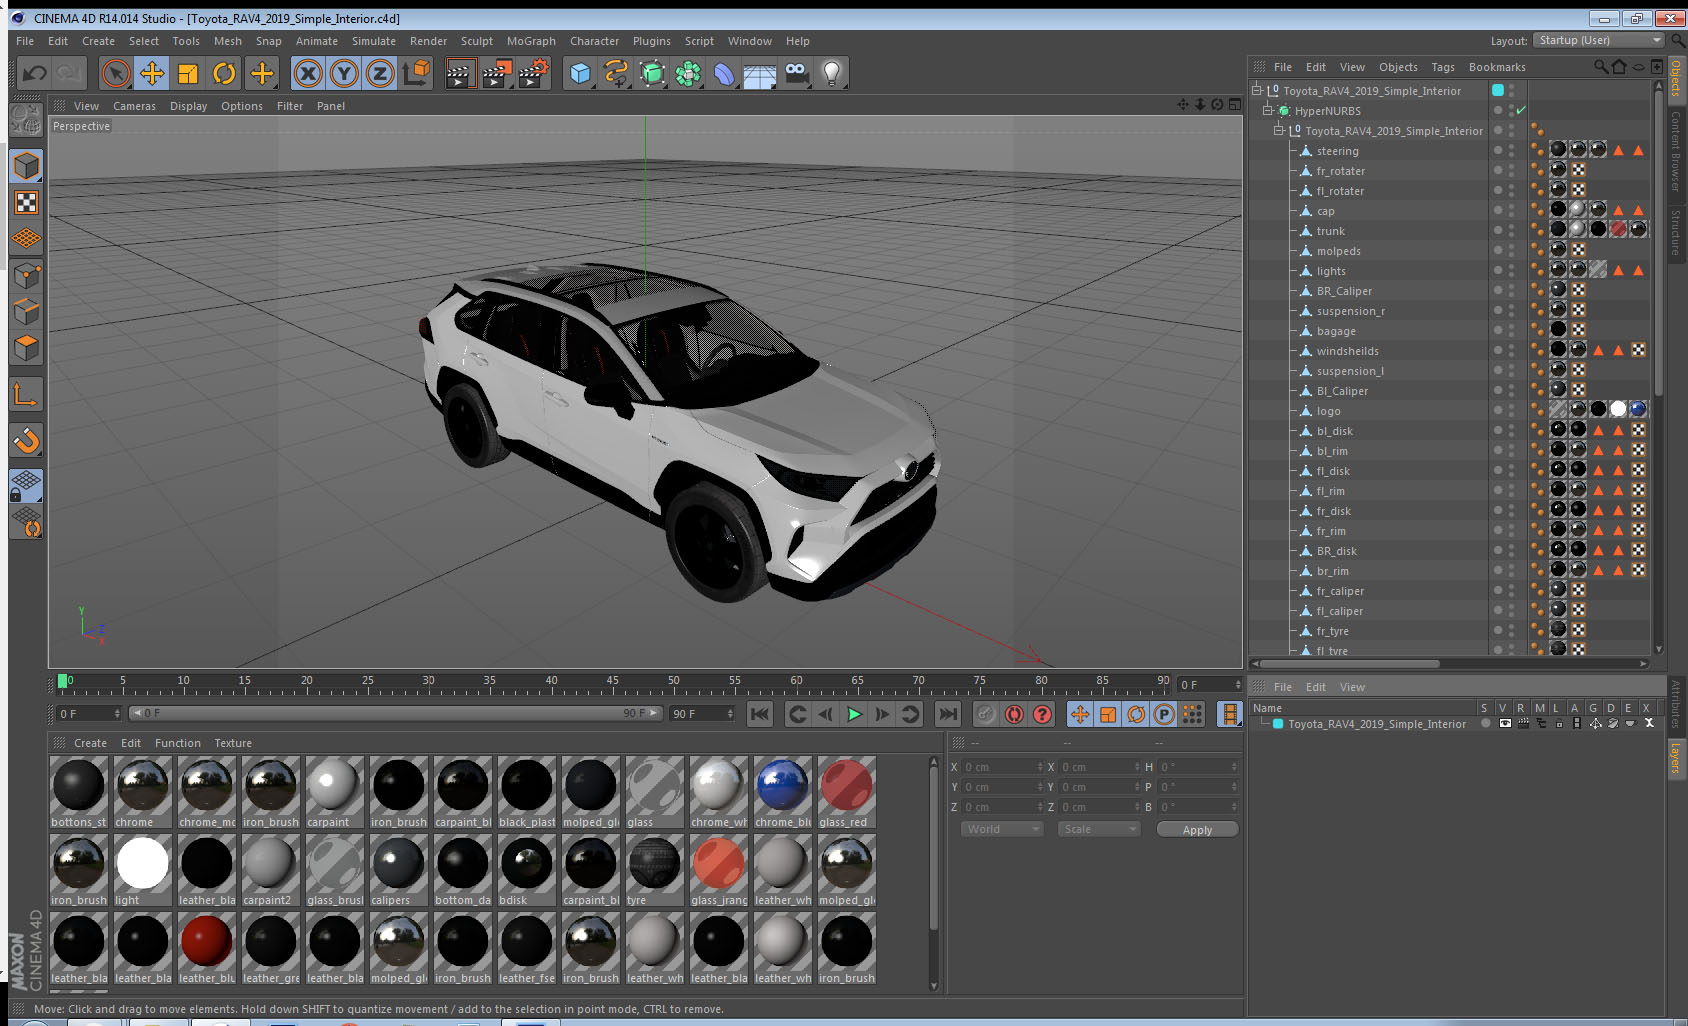Screen dimensions: 1688x1026
Task: Add a Cube primitive object
Action: point(580,73)
